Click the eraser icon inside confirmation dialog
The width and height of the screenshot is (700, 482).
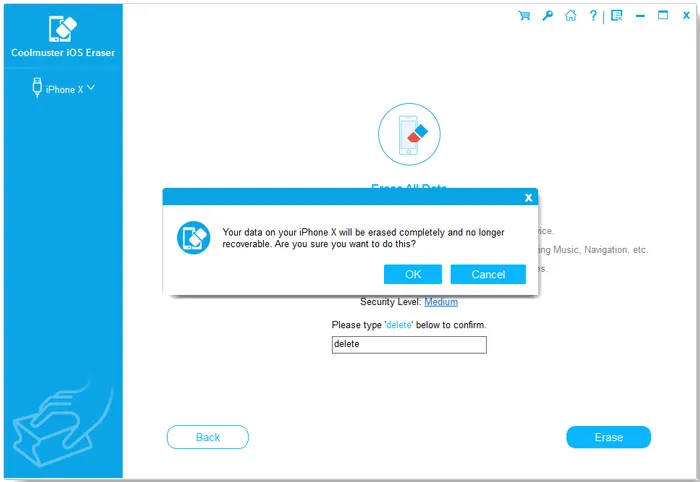click(193, 237)
